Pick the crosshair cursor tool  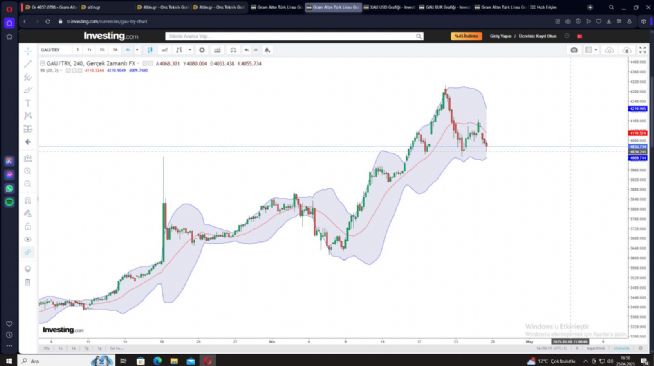(x=28, y=51)
